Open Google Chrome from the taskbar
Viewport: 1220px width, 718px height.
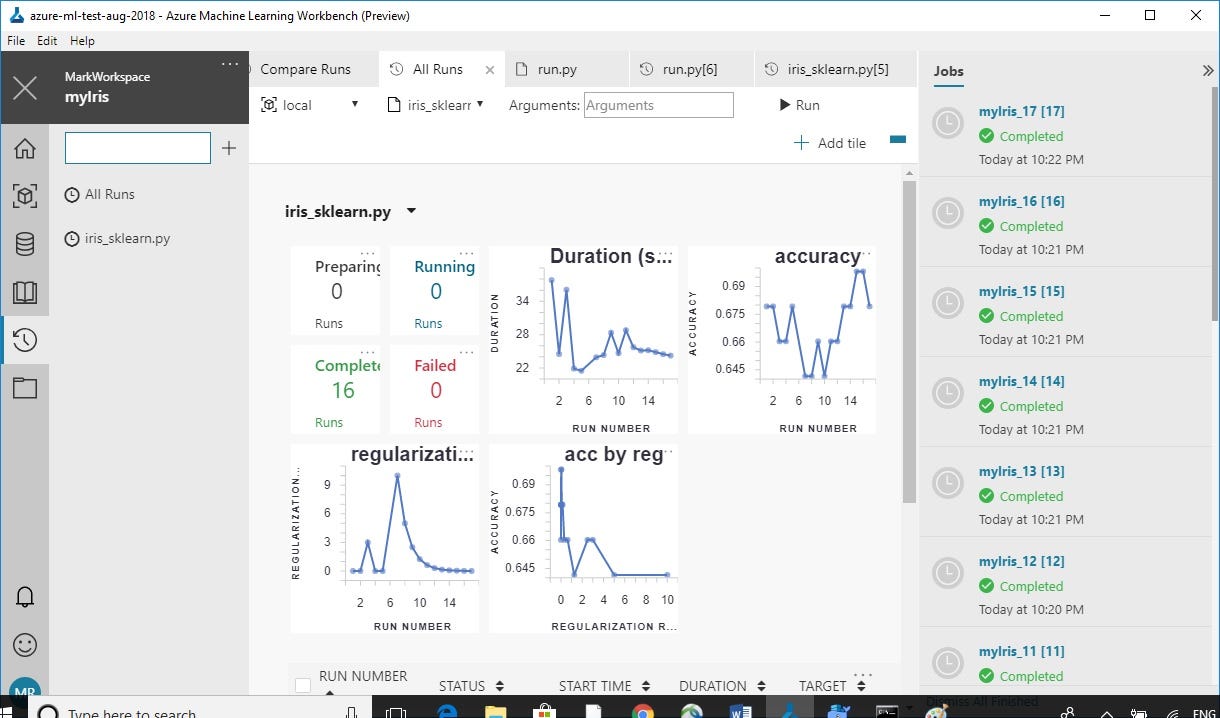[642, 712]
